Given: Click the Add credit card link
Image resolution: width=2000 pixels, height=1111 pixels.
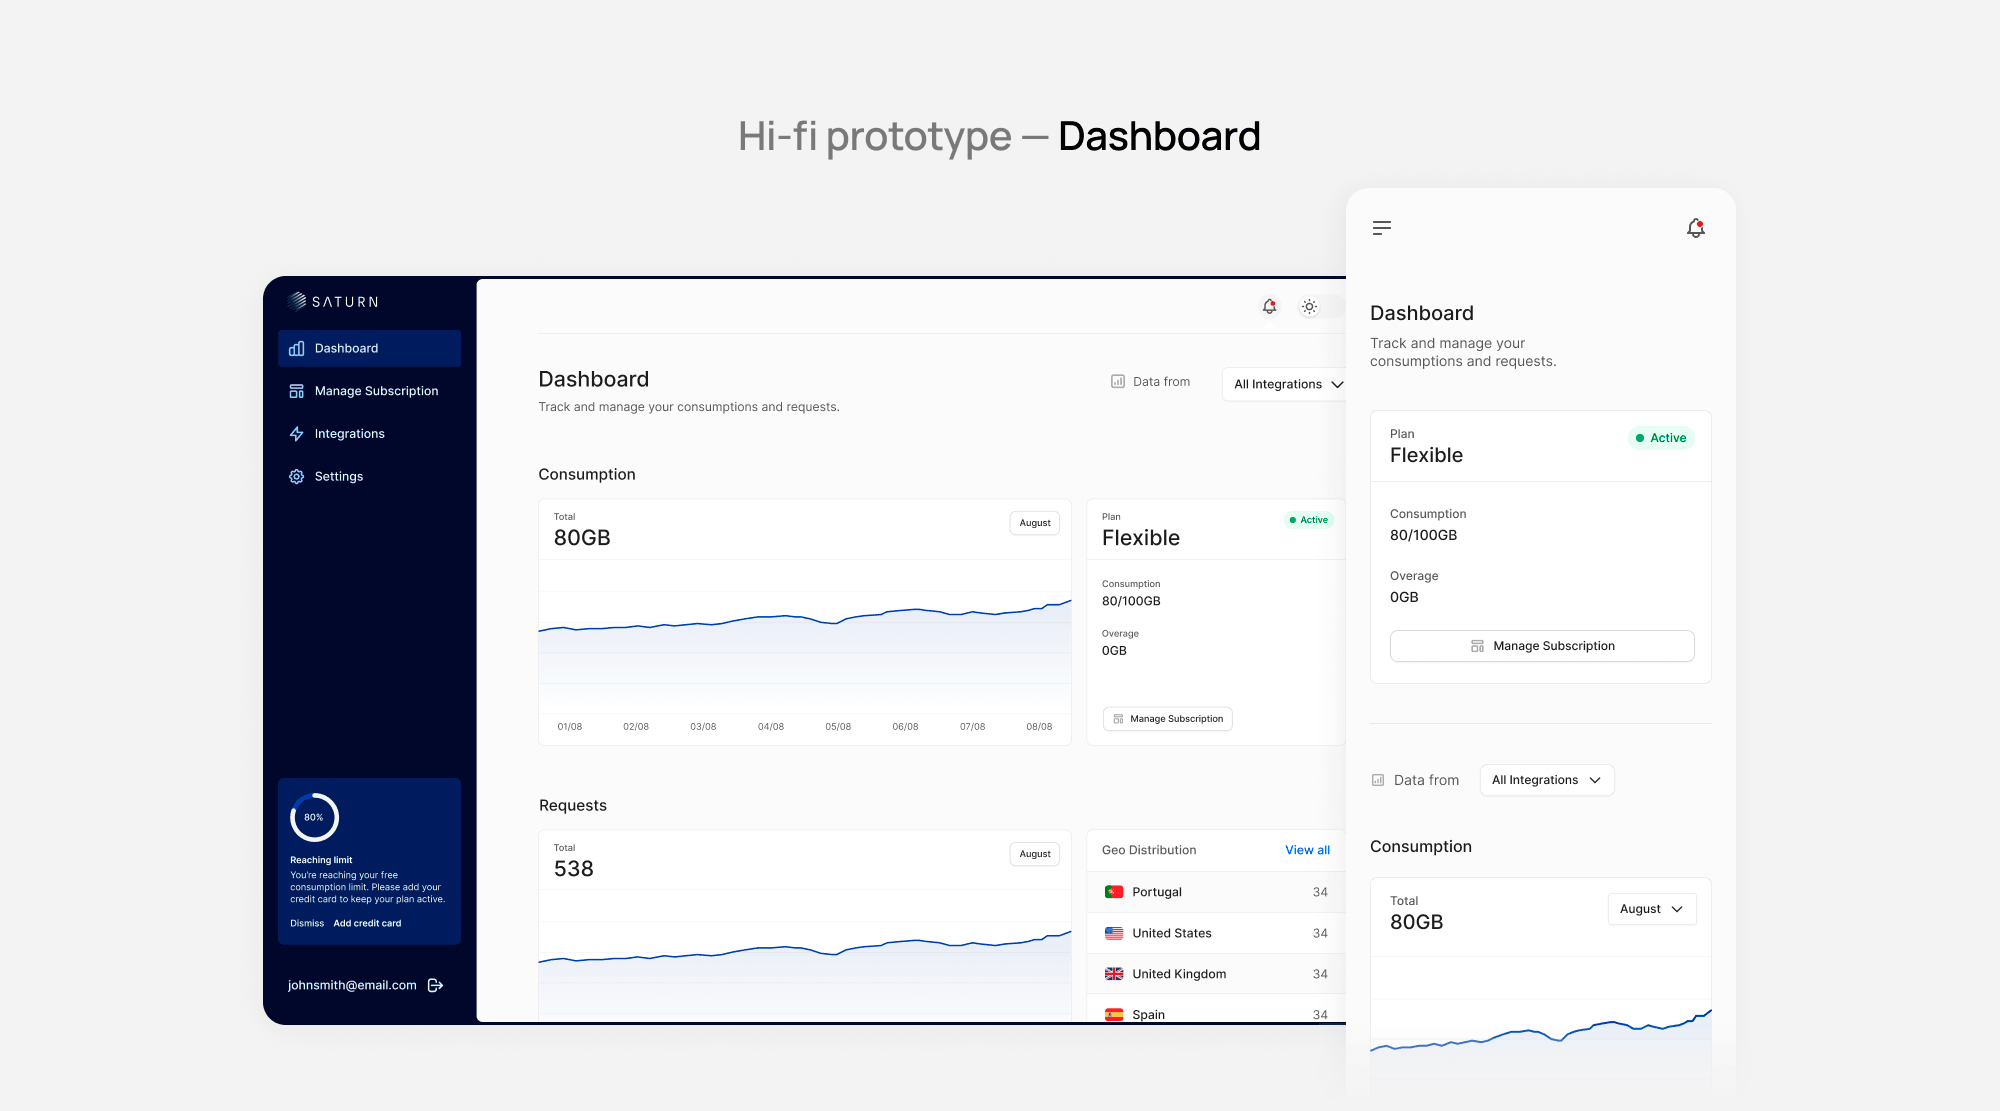Looking at the screenshot, I should pos(367,924).
